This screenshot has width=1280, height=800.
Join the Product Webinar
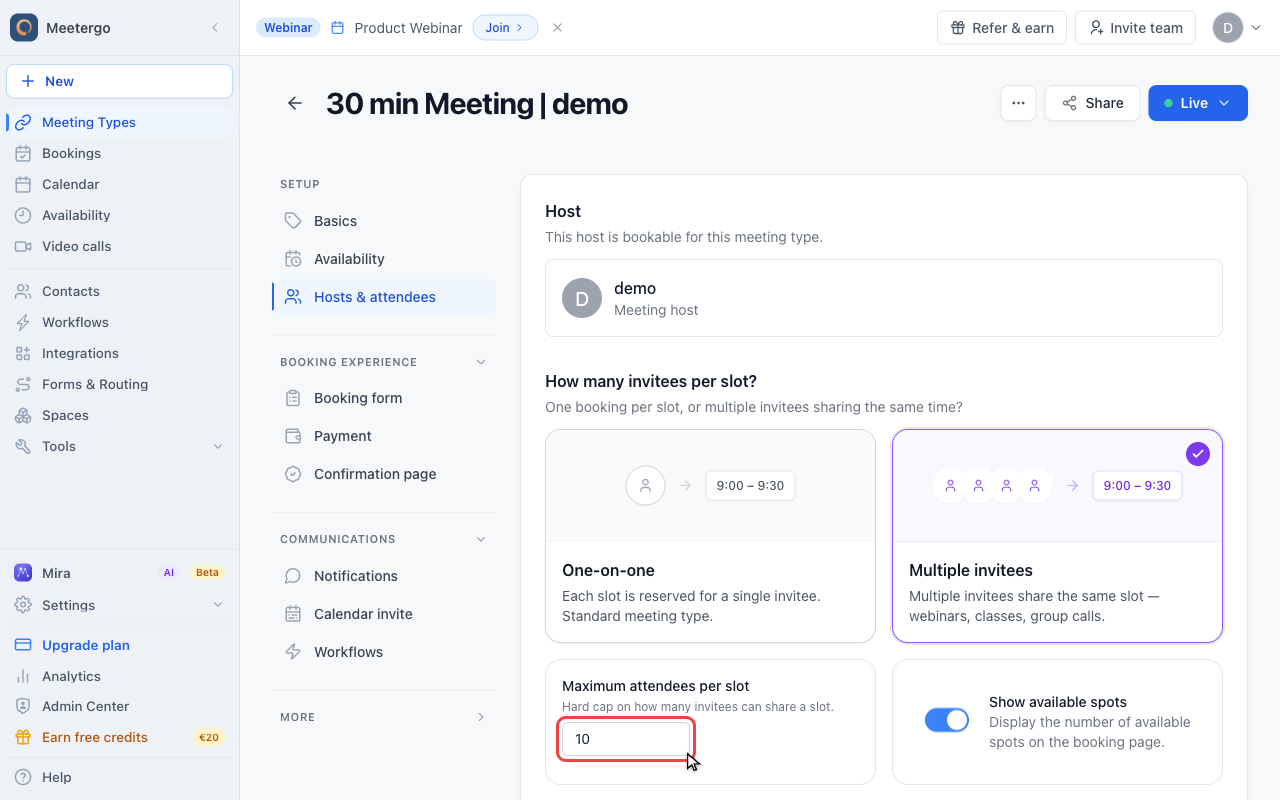coord(505,28)
